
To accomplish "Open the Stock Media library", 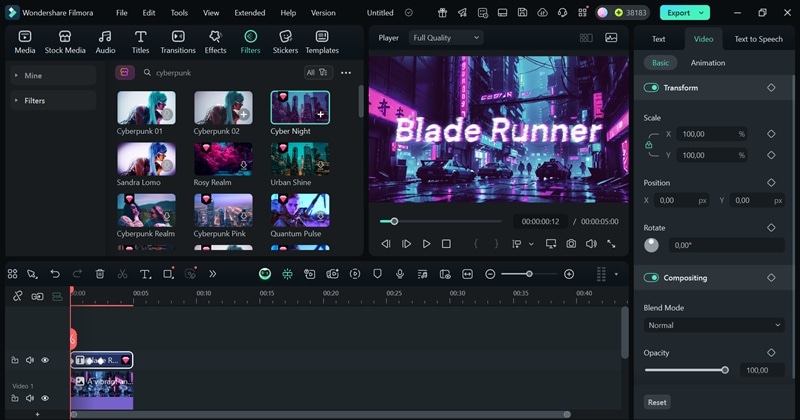I will click(x=65, y=42).
